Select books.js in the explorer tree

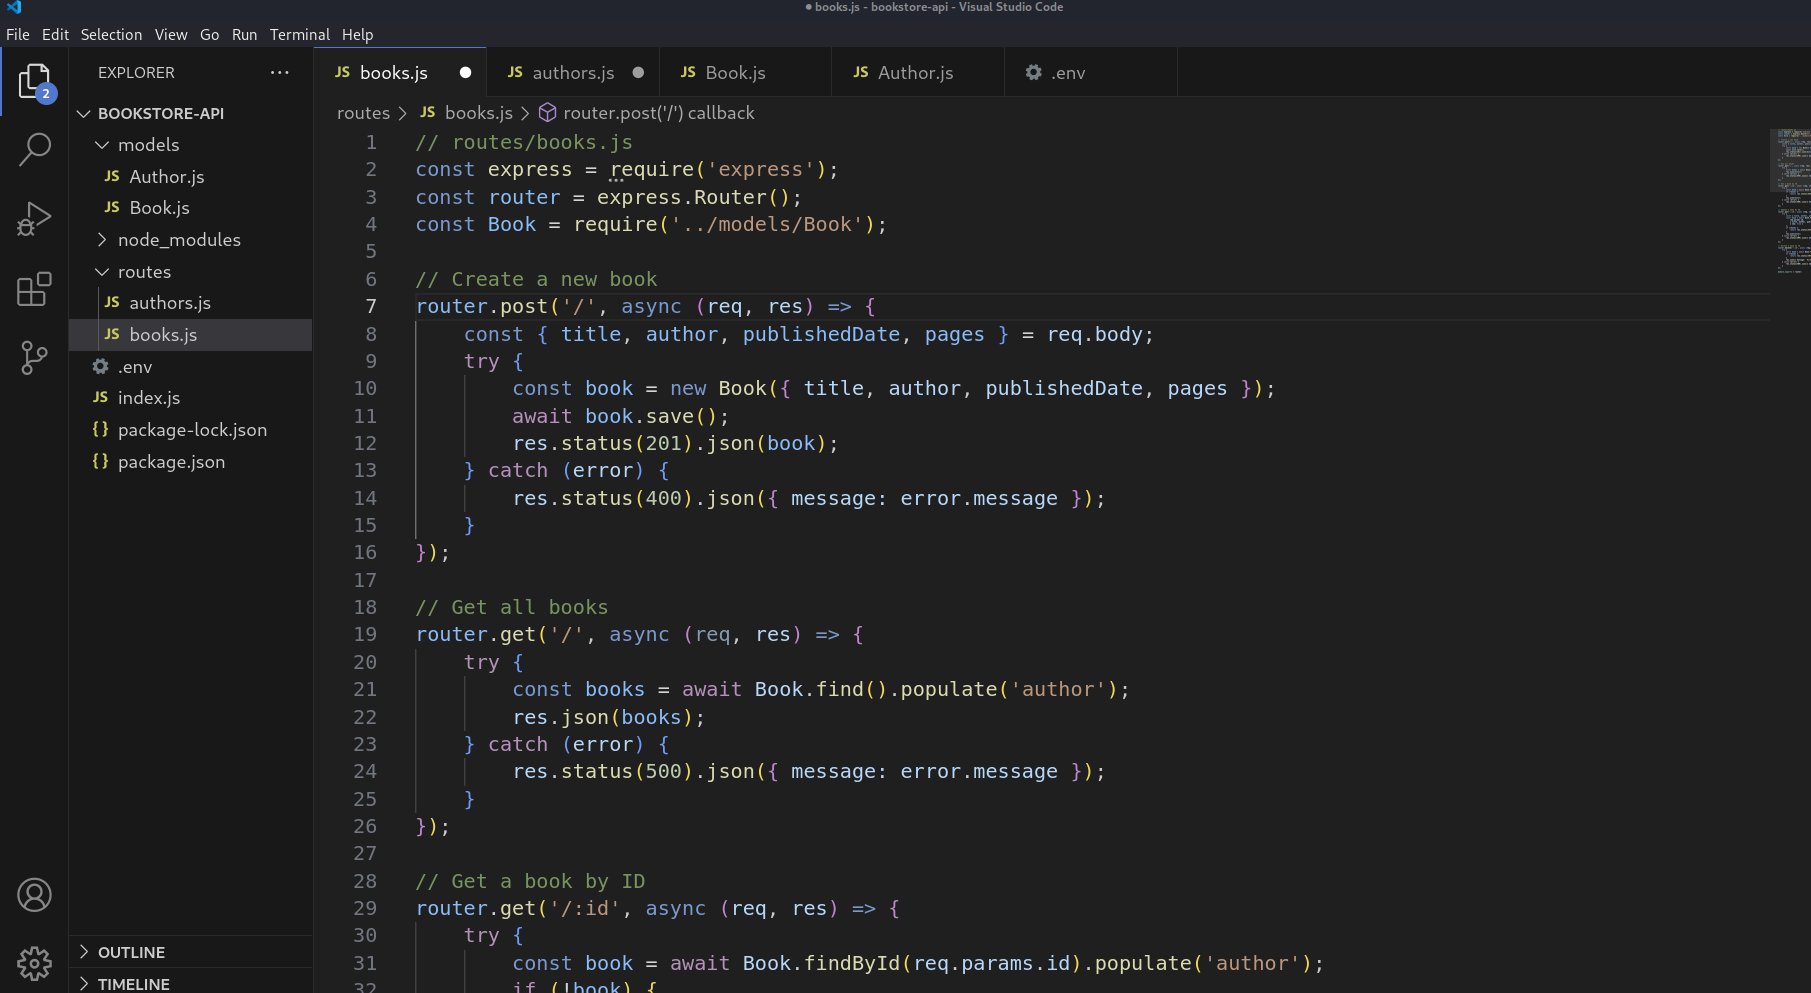(190, 334)
